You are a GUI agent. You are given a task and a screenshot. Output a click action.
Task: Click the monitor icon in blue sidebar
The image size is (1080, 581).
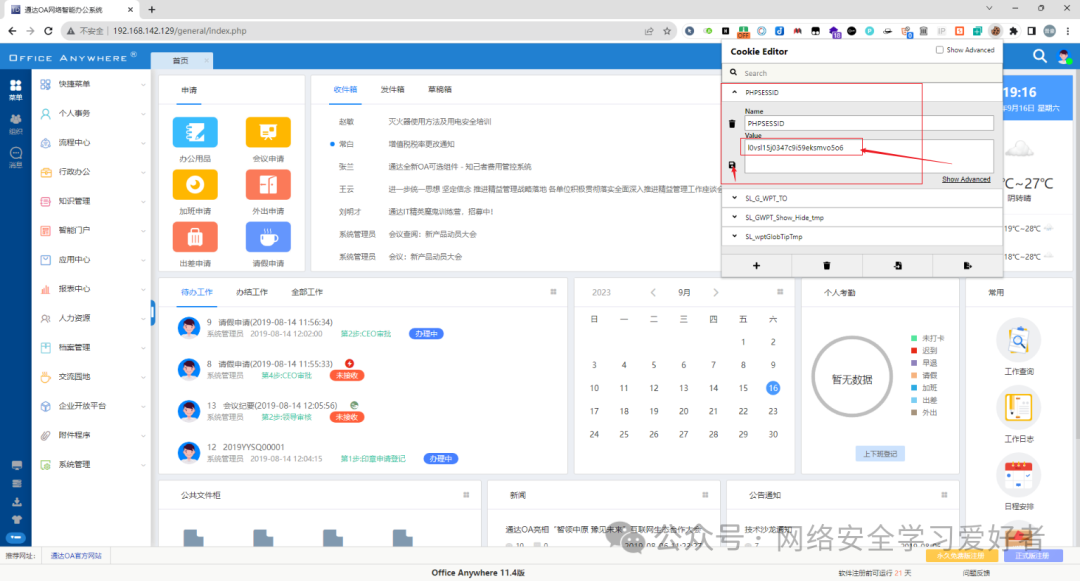click(17, 465)
